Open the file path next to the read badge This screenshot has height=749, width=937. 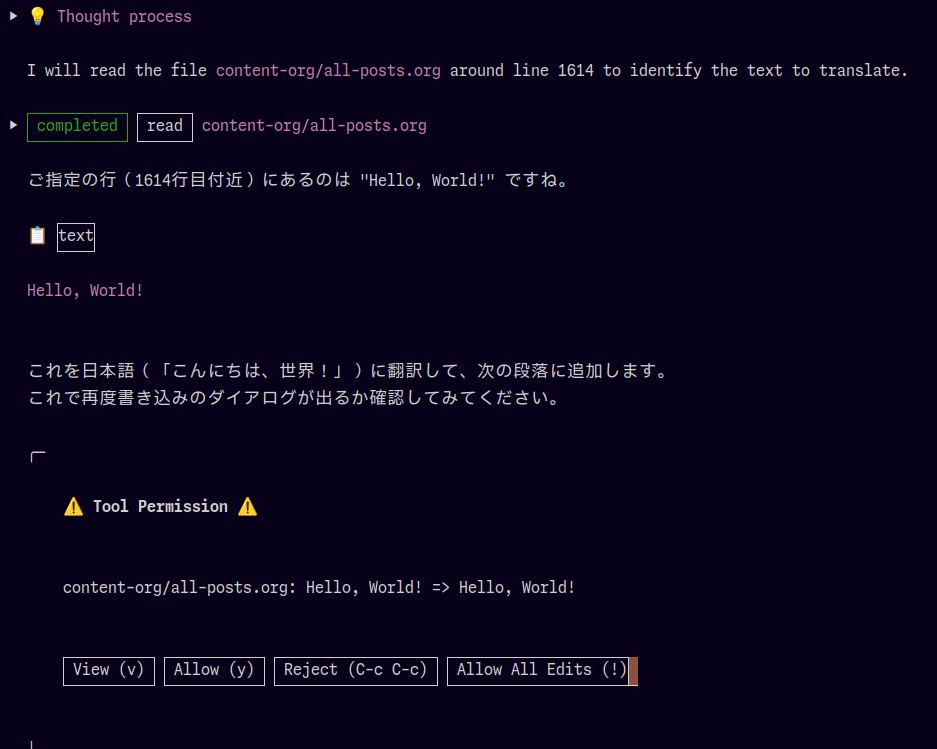coord(314,126)
